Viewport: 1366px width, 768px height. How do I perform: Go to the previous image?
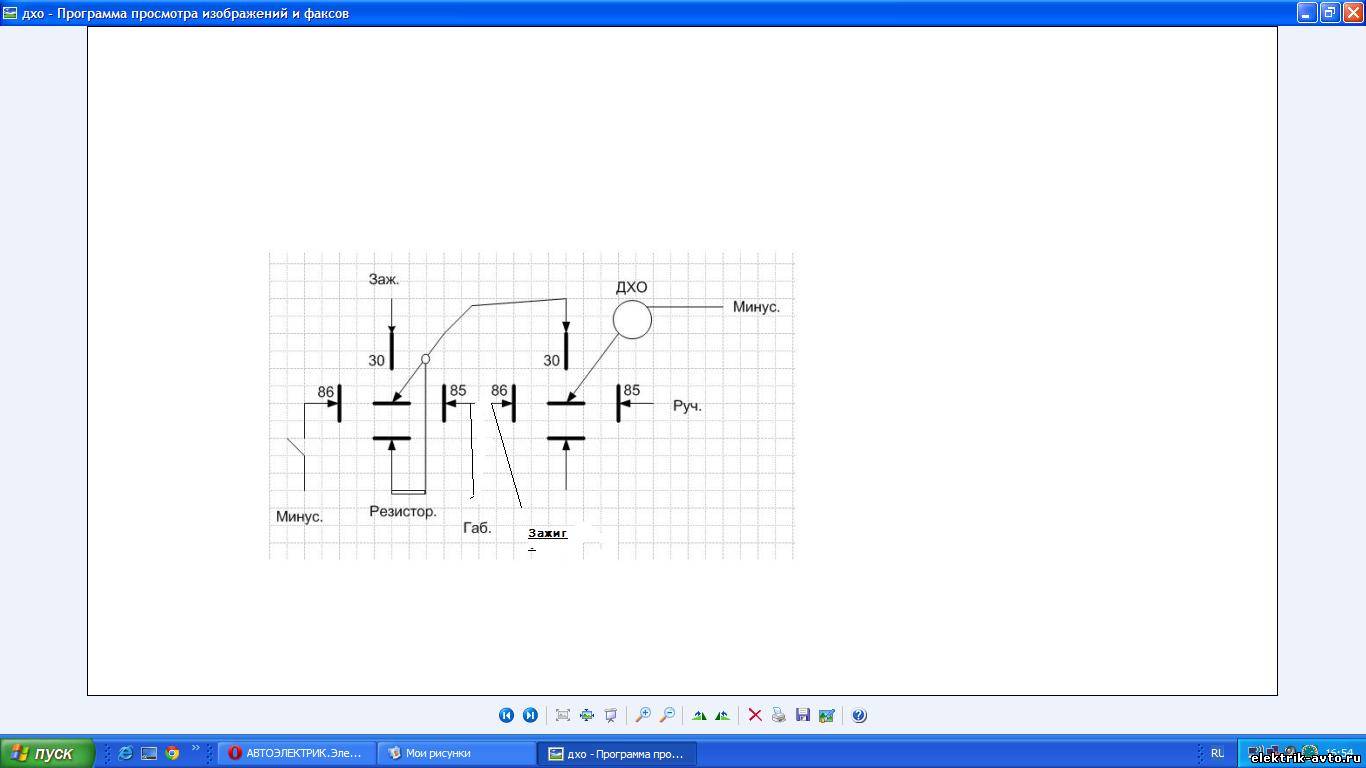coord(506,715)
